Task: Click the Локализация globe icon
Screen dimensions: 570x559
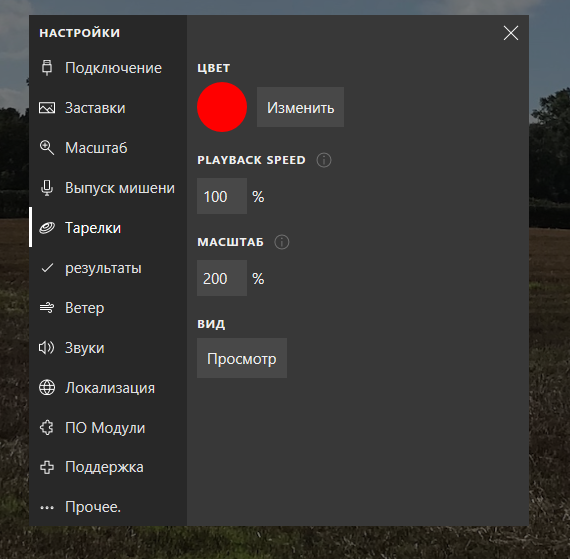Action: click(x=47, y=388)
